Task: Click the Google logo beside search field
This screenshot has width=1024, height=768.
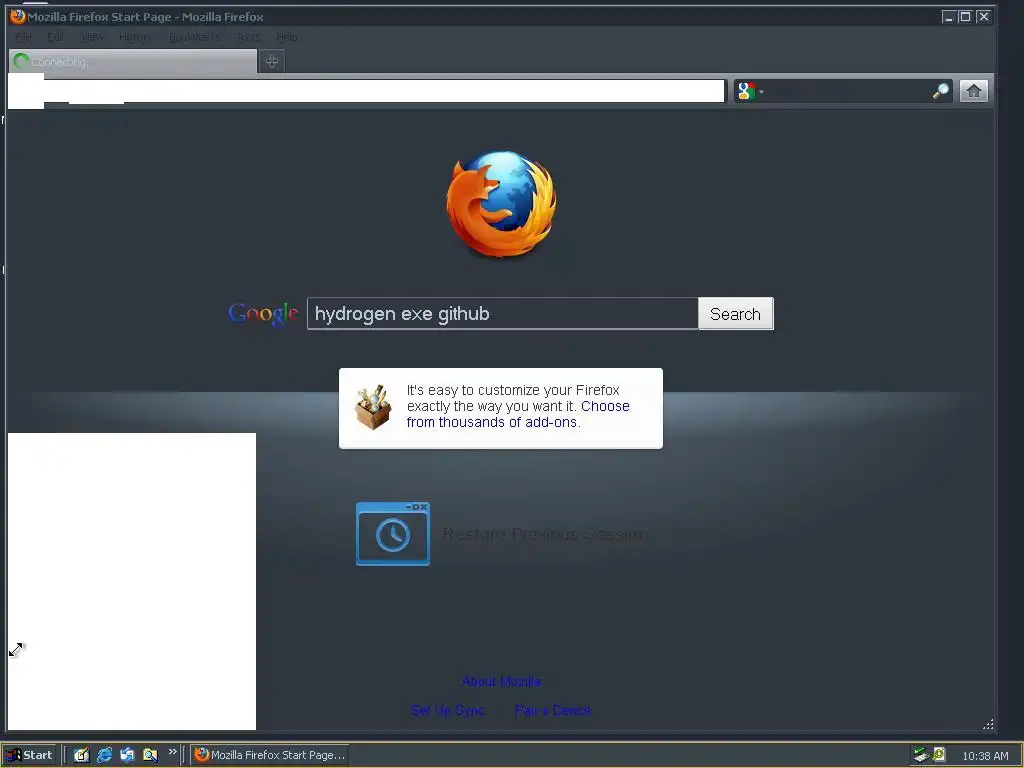Action: click(263, 314)
